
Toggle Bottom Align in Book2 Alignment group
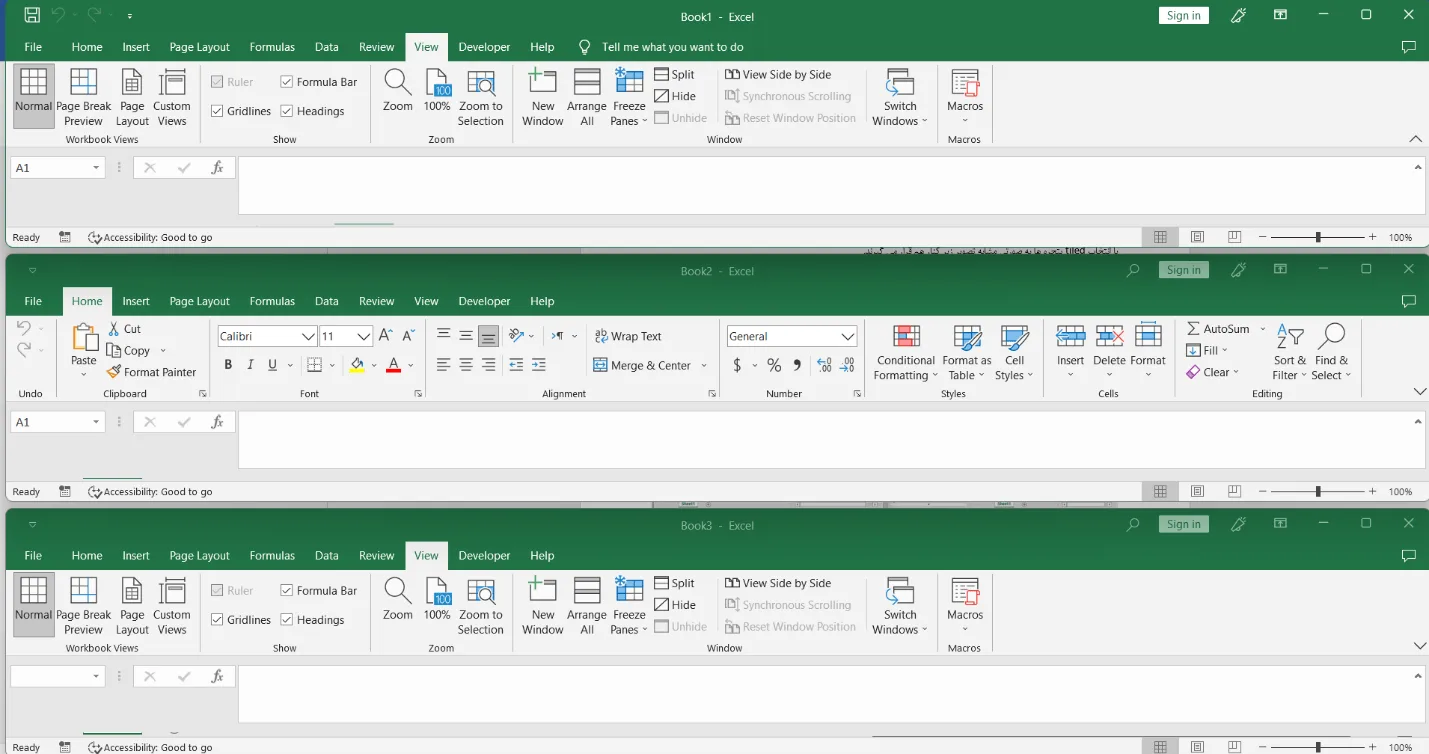coord(488,336)
